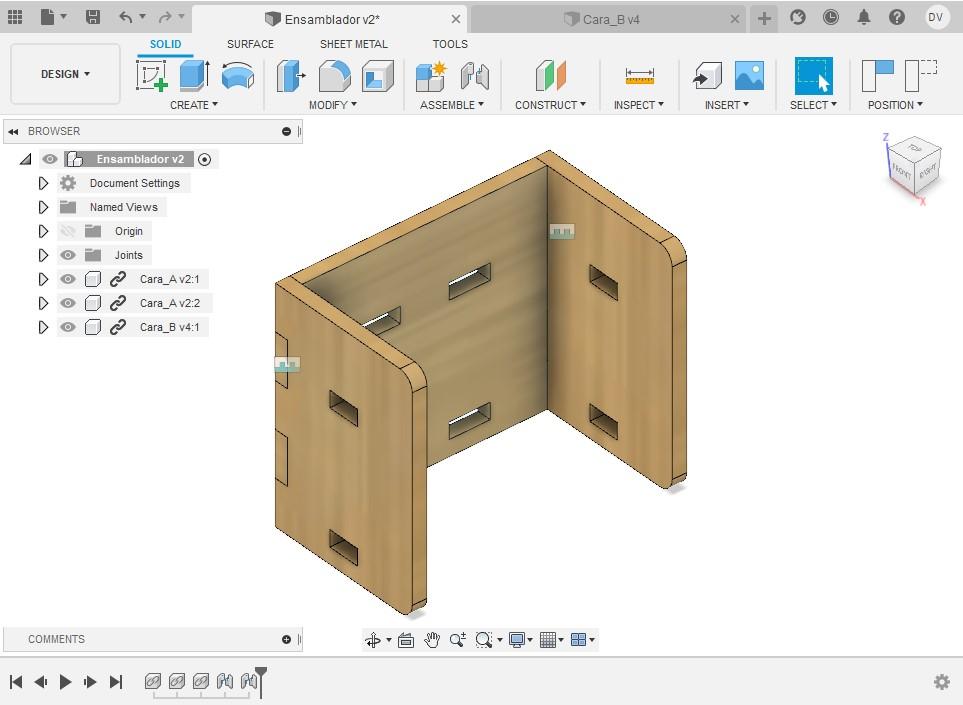The image size is (963, 705).
Task: Expand the Cara_A v2:1 component
Action: pyautogui.click(x=43, y=279)
